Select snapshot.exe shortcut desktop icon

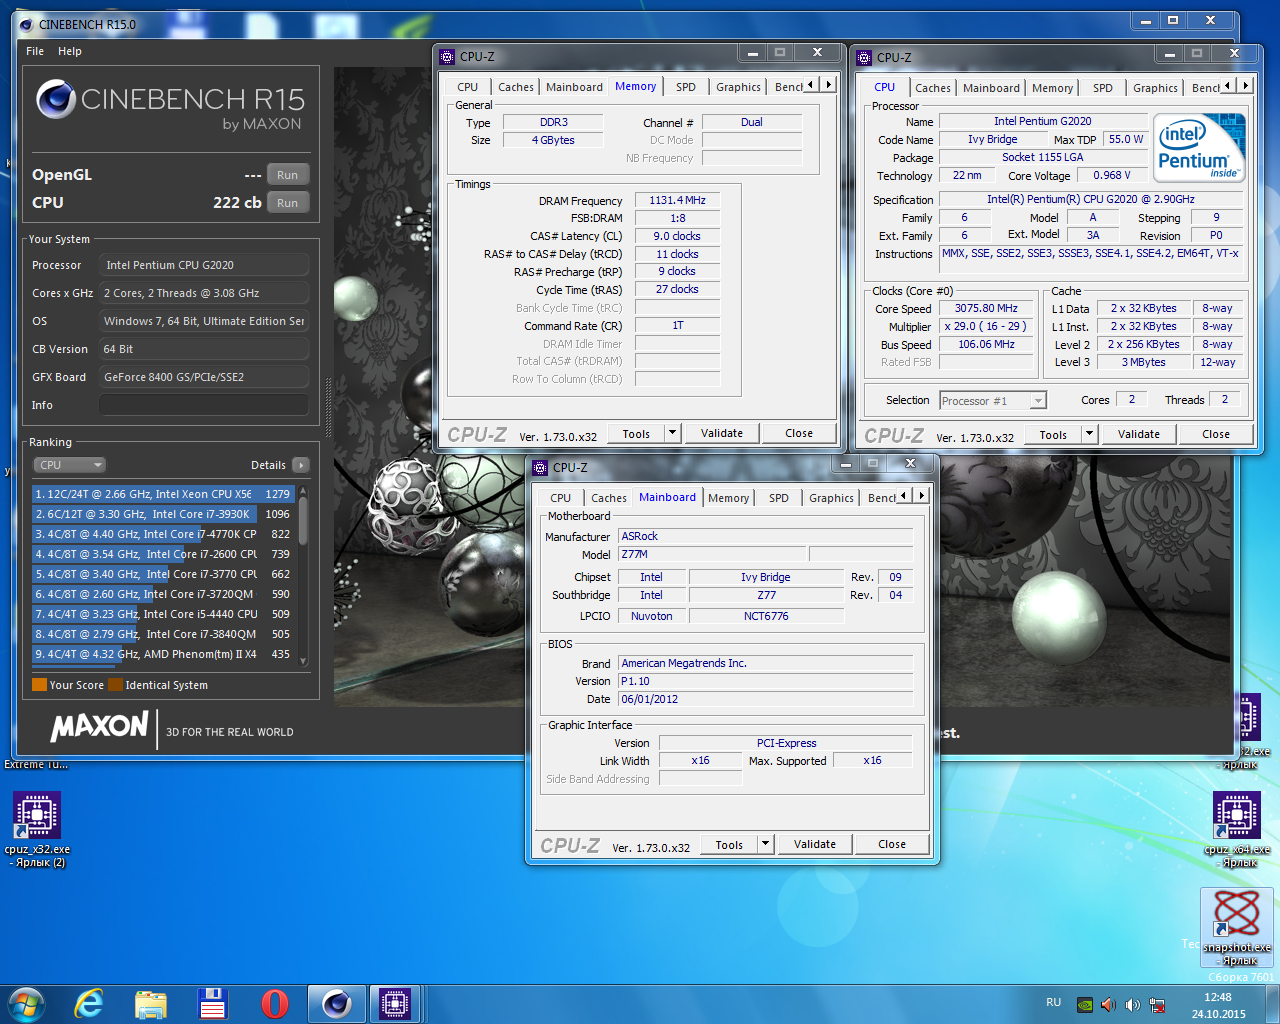(x=1237, y=928)
